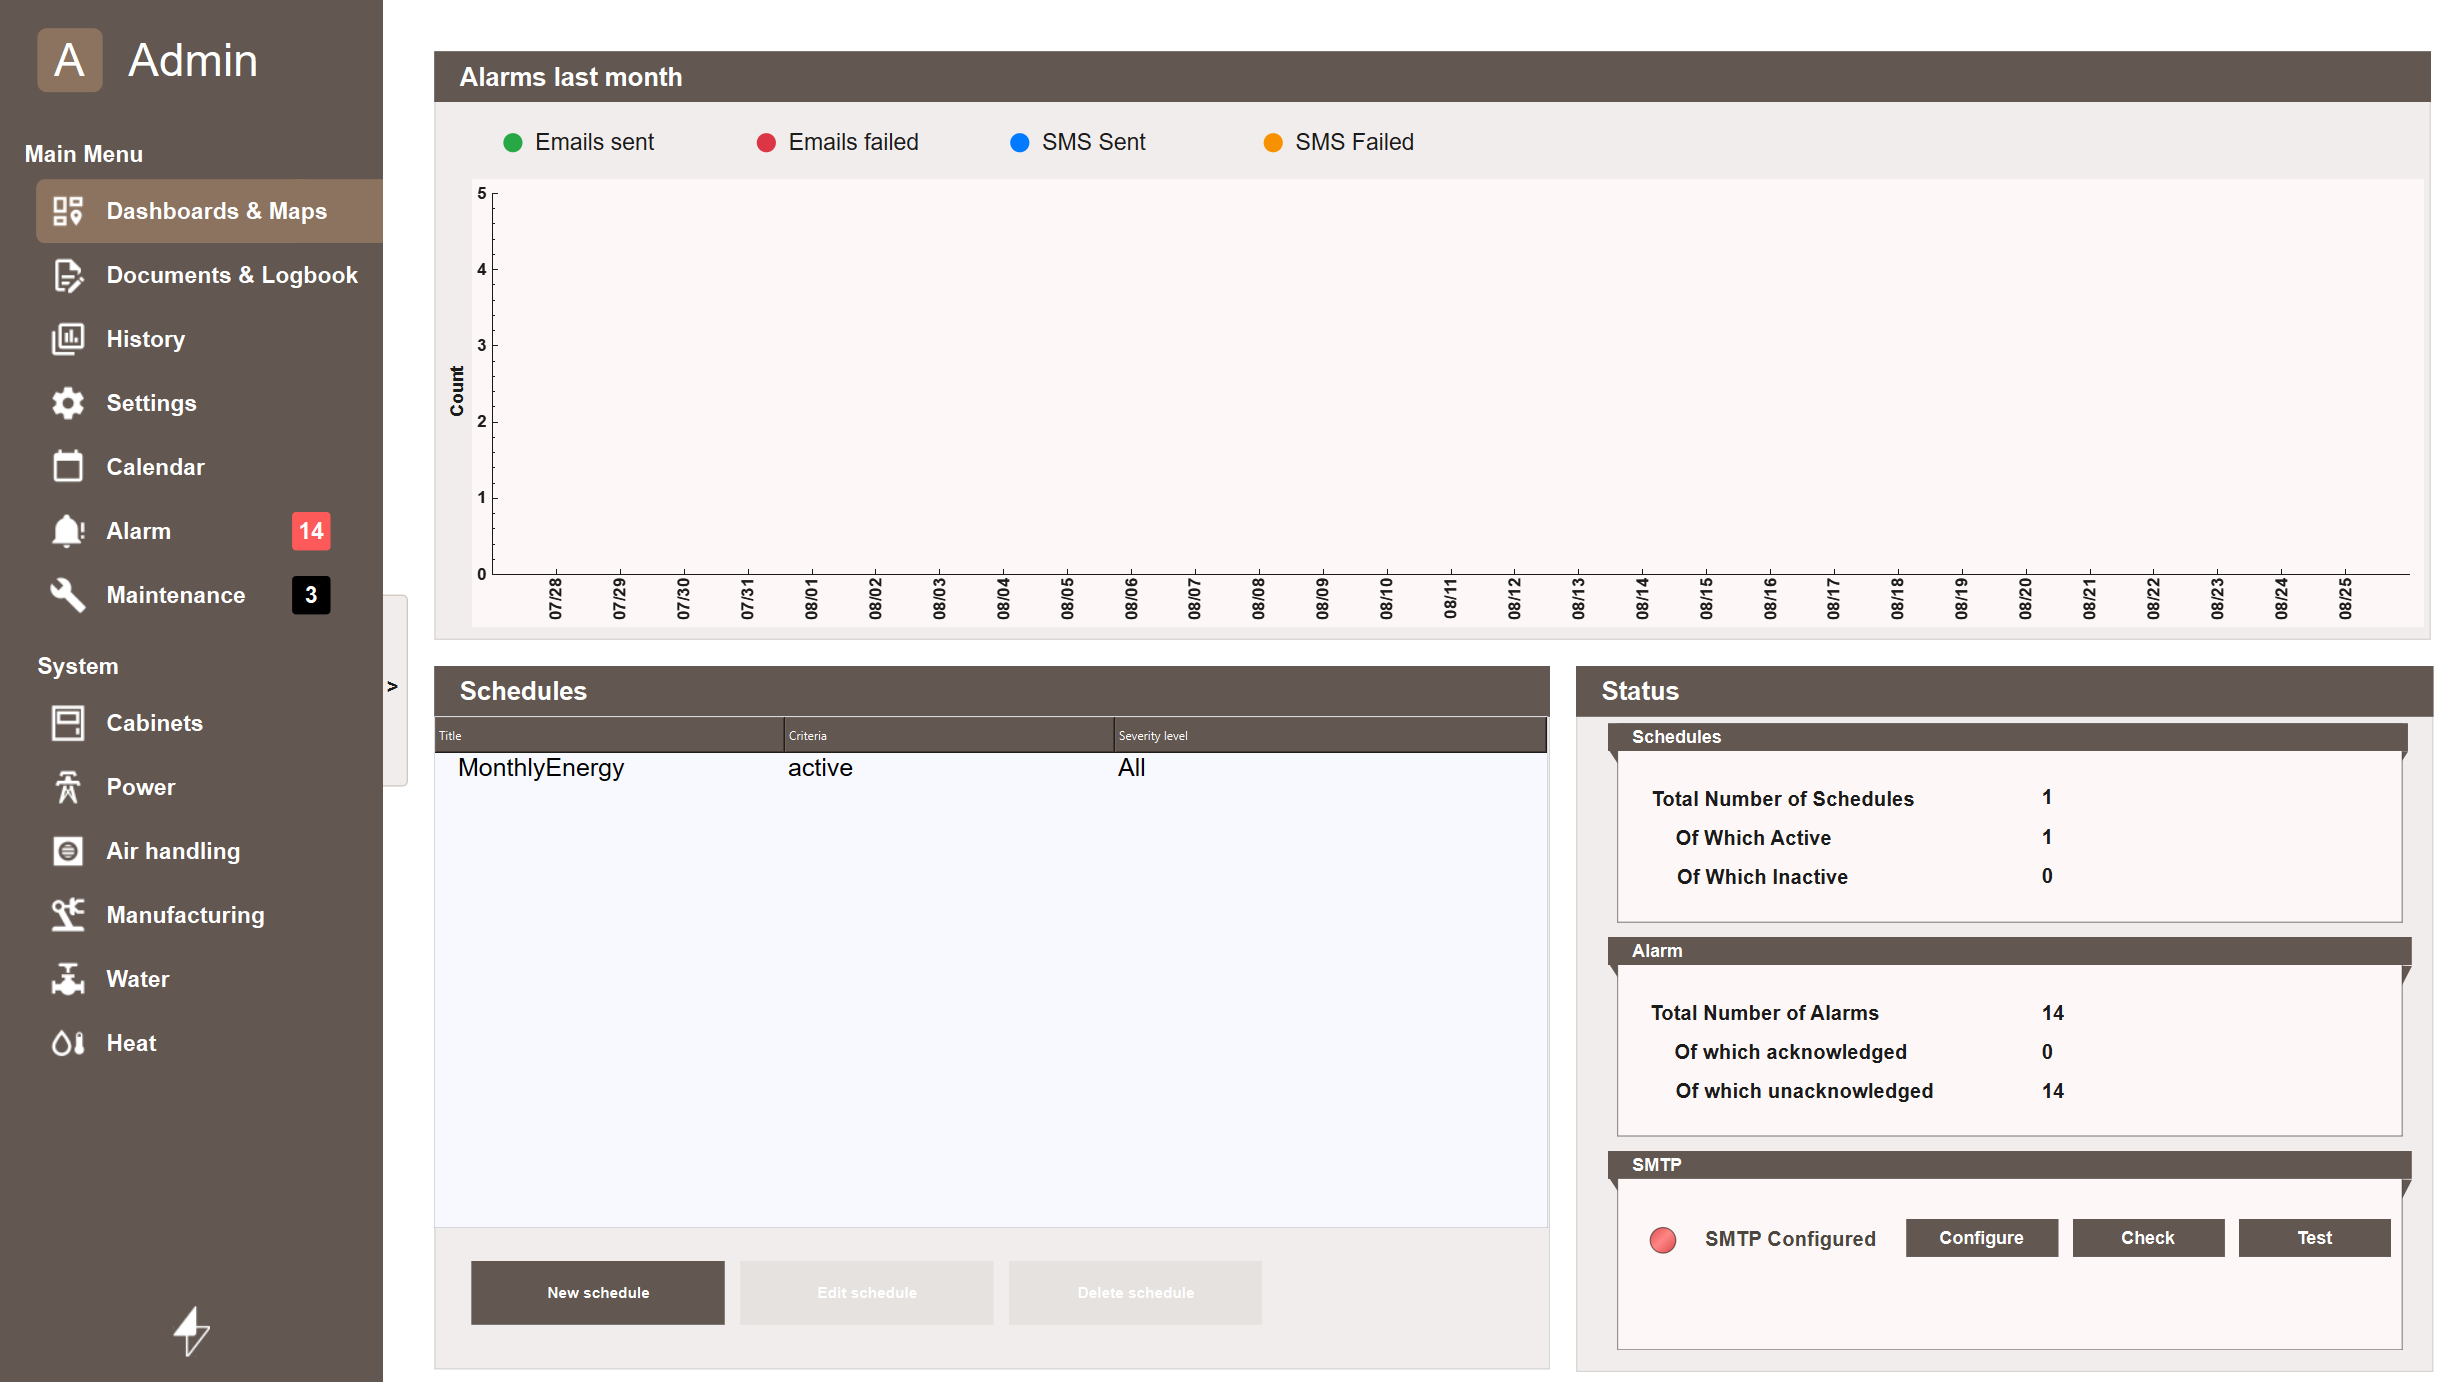Toggle the SMS Sent legend series

tap(1077, 143)
